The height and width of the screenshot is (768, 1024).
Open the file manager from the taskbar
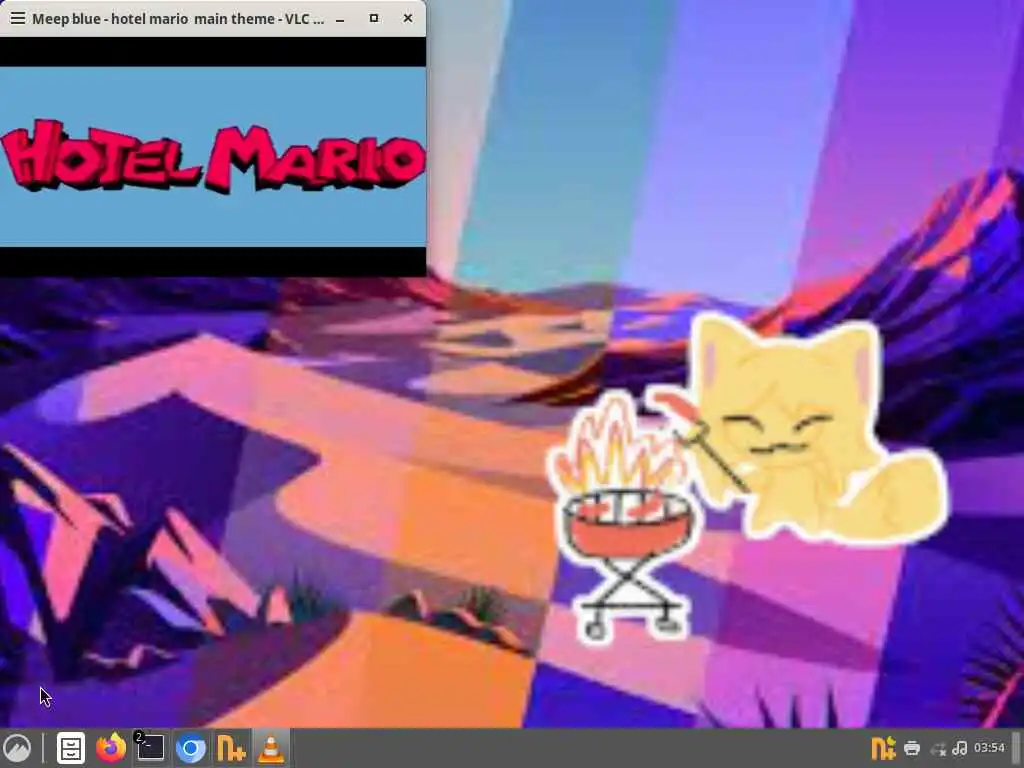(x=71, y=748)
